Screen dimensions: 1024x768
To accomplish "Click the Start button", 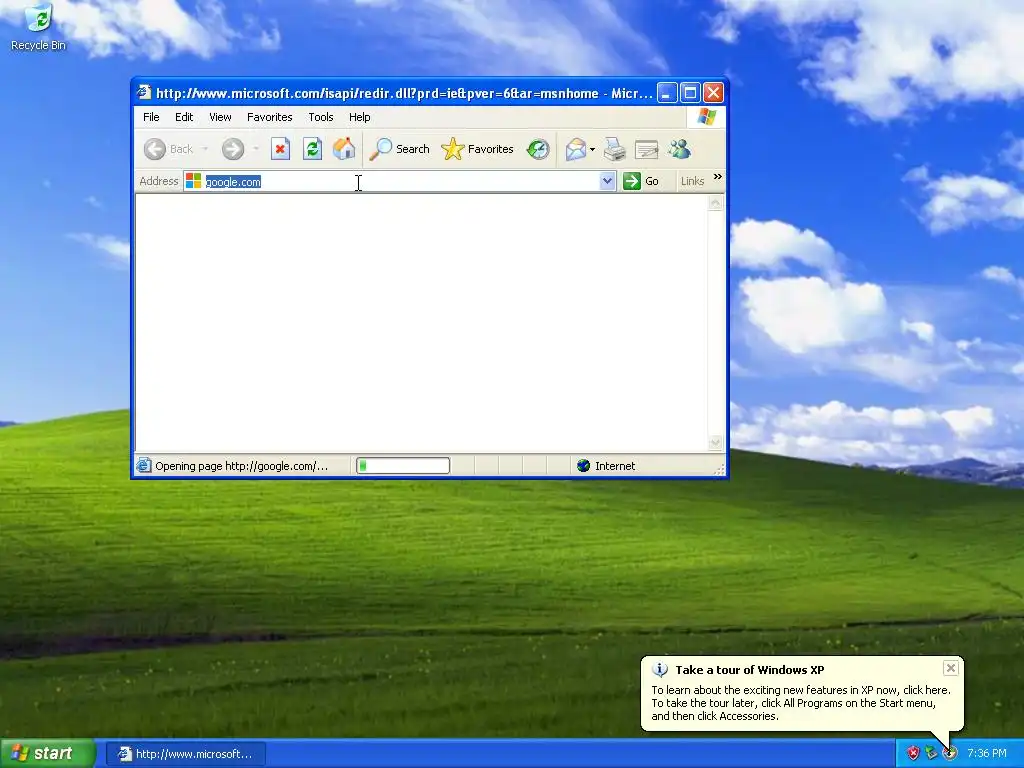I will [x=47, y=753].
